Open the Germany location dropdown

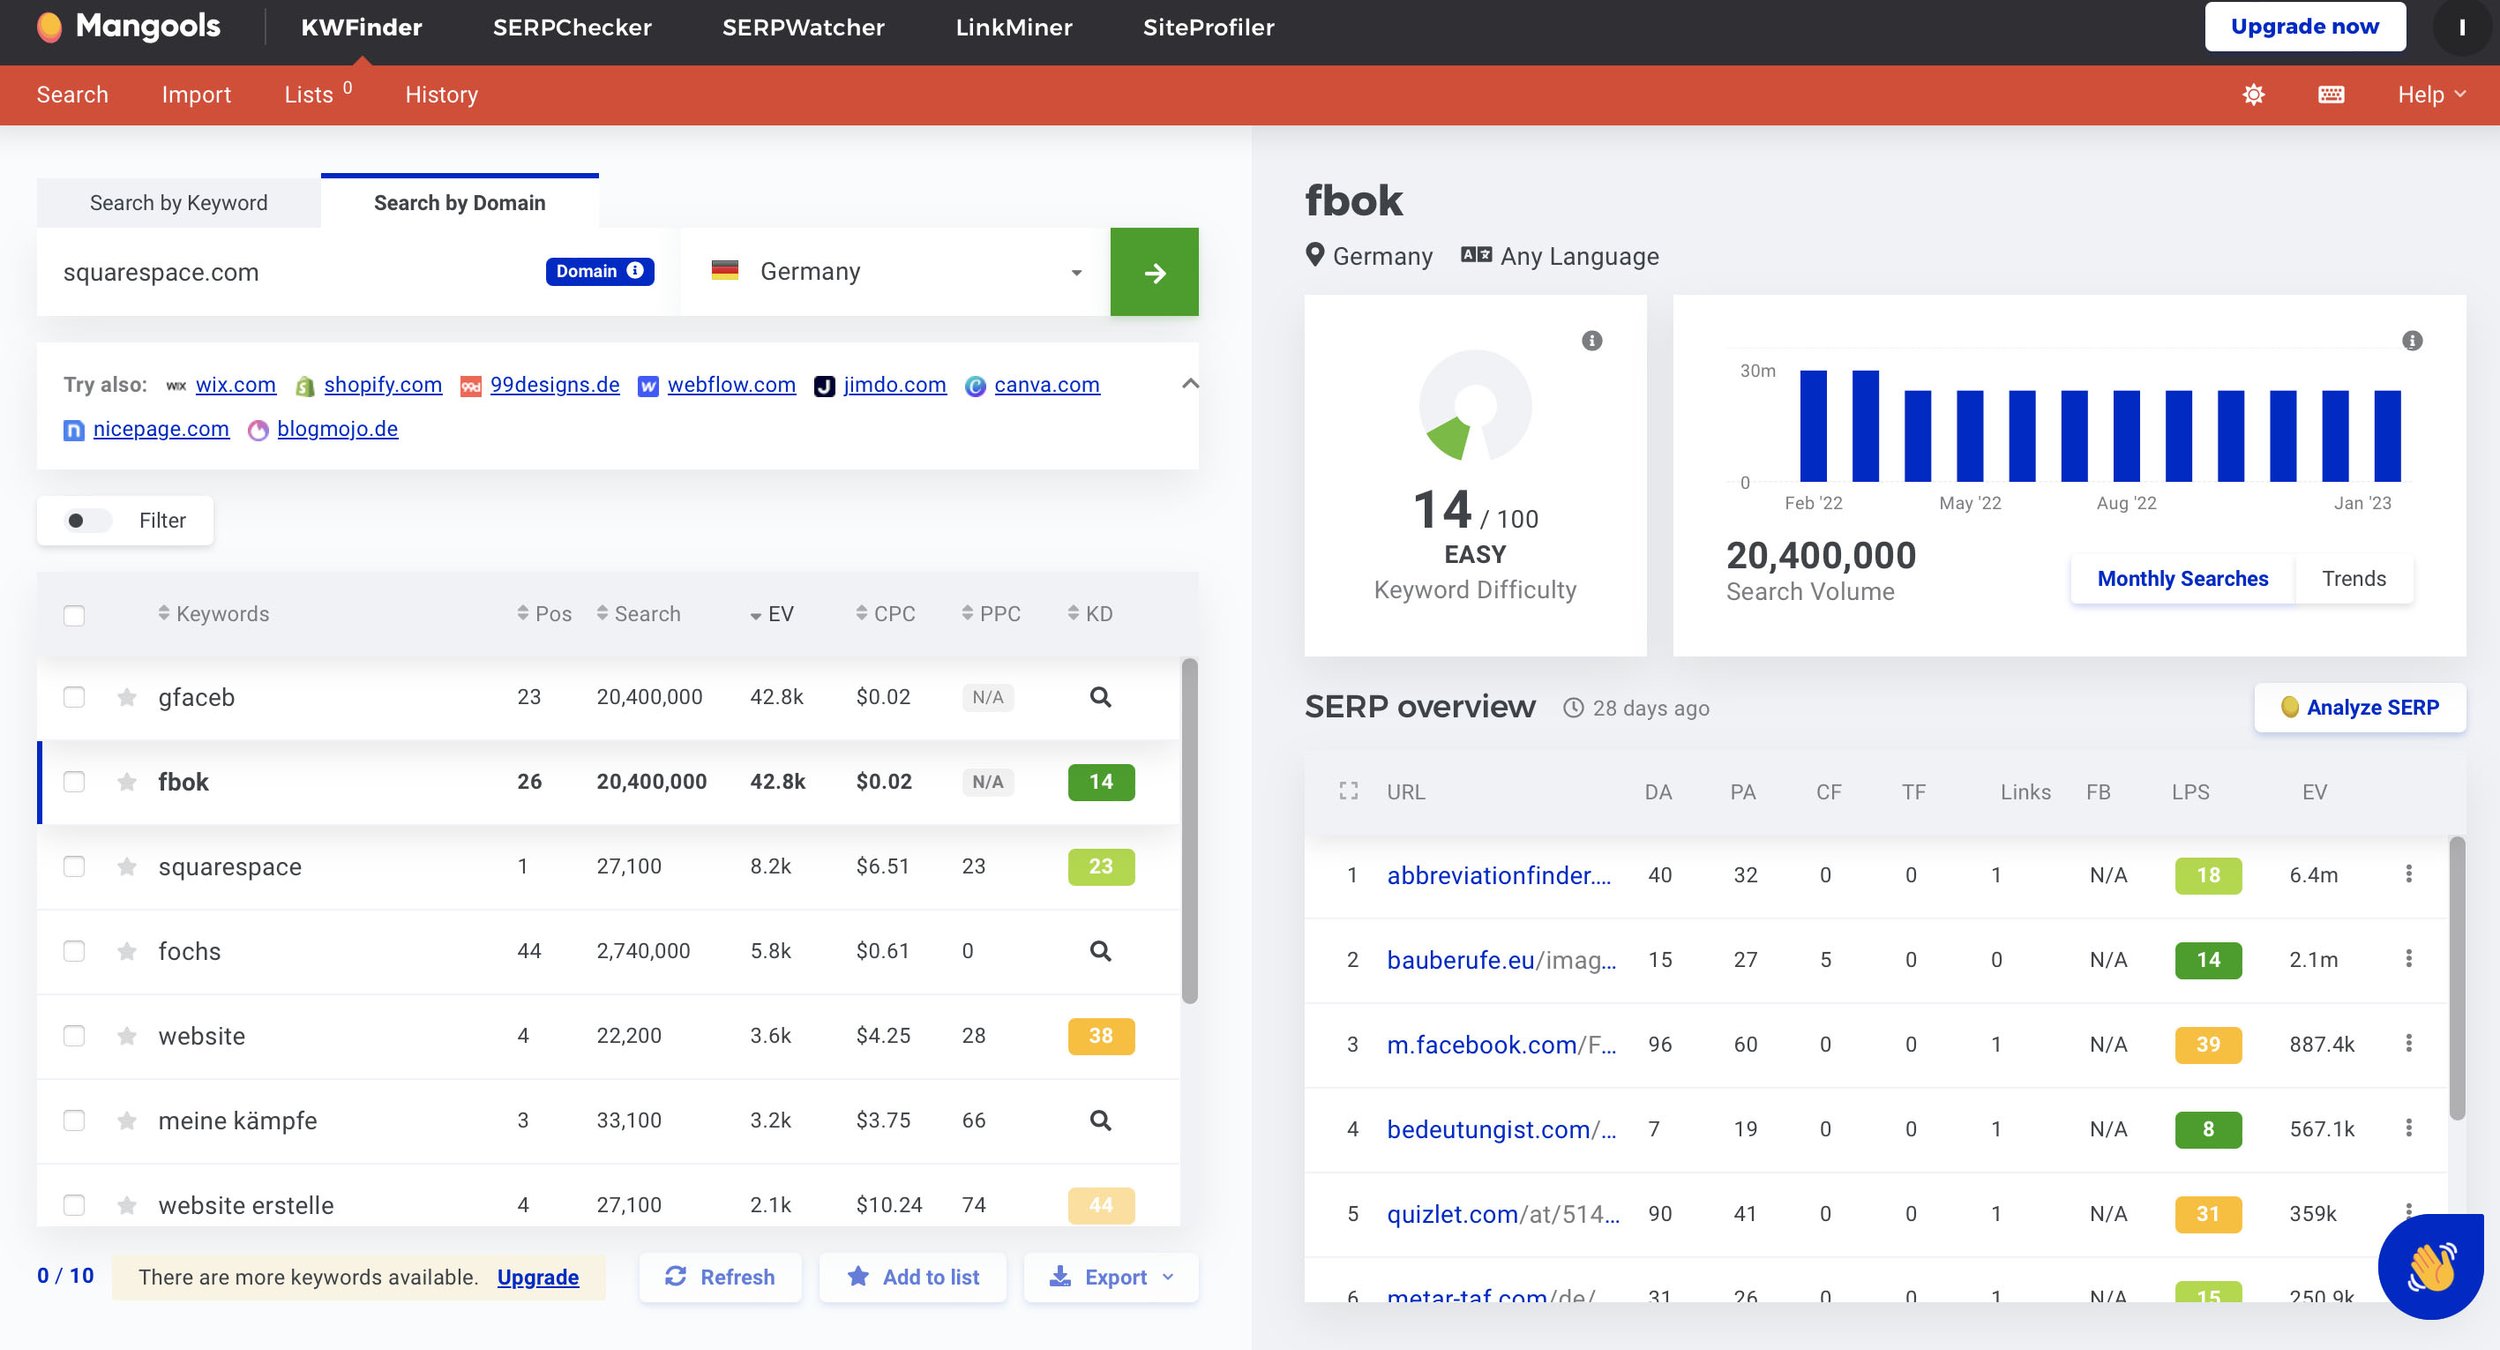pyautogui.click(x=895, y=272)
